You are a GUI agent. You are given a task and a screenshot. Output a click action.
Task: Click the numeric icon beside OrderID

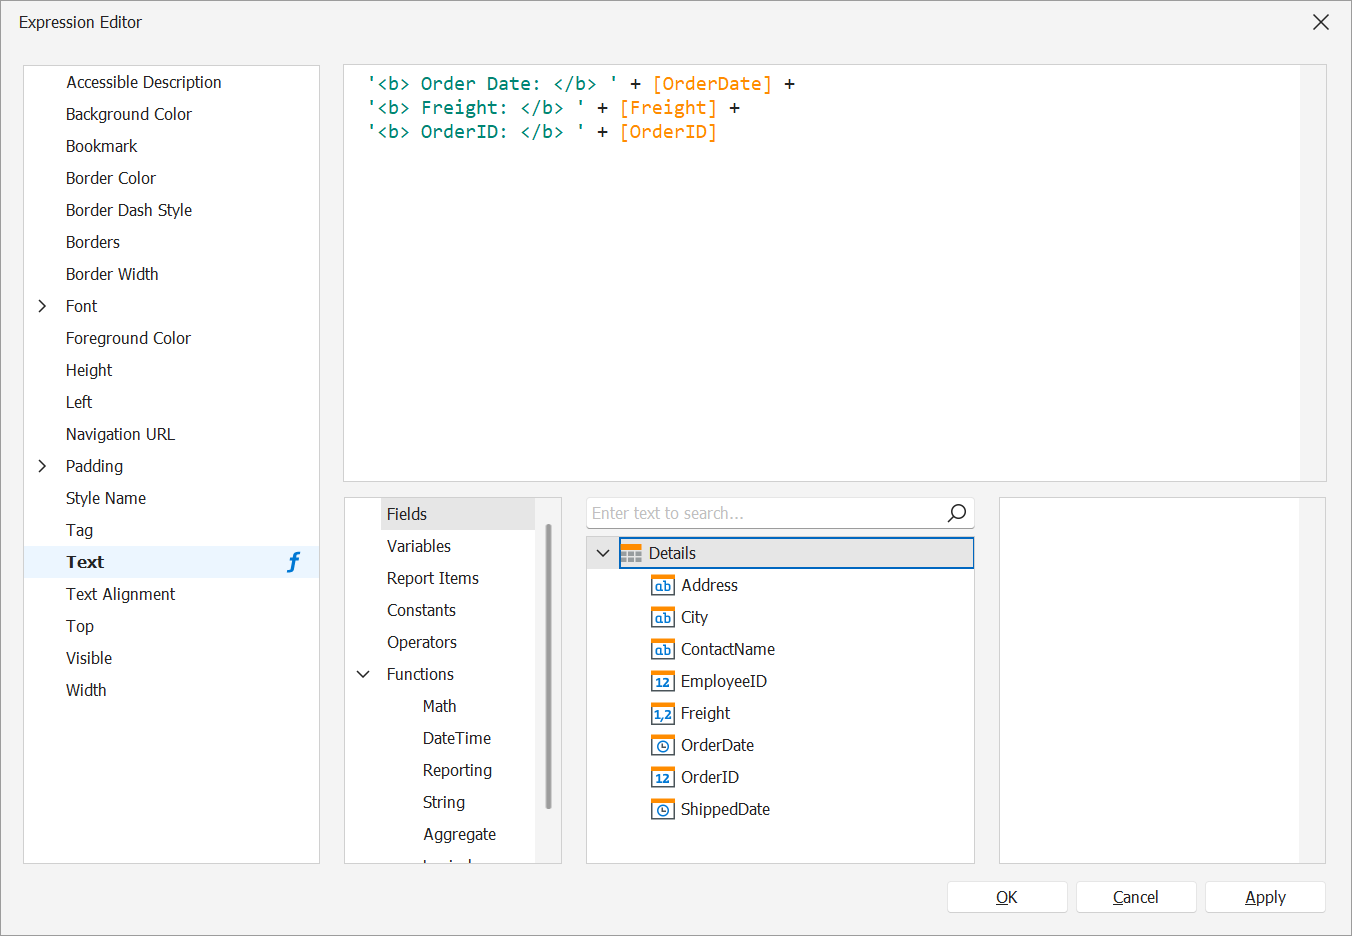coord(661,777)
